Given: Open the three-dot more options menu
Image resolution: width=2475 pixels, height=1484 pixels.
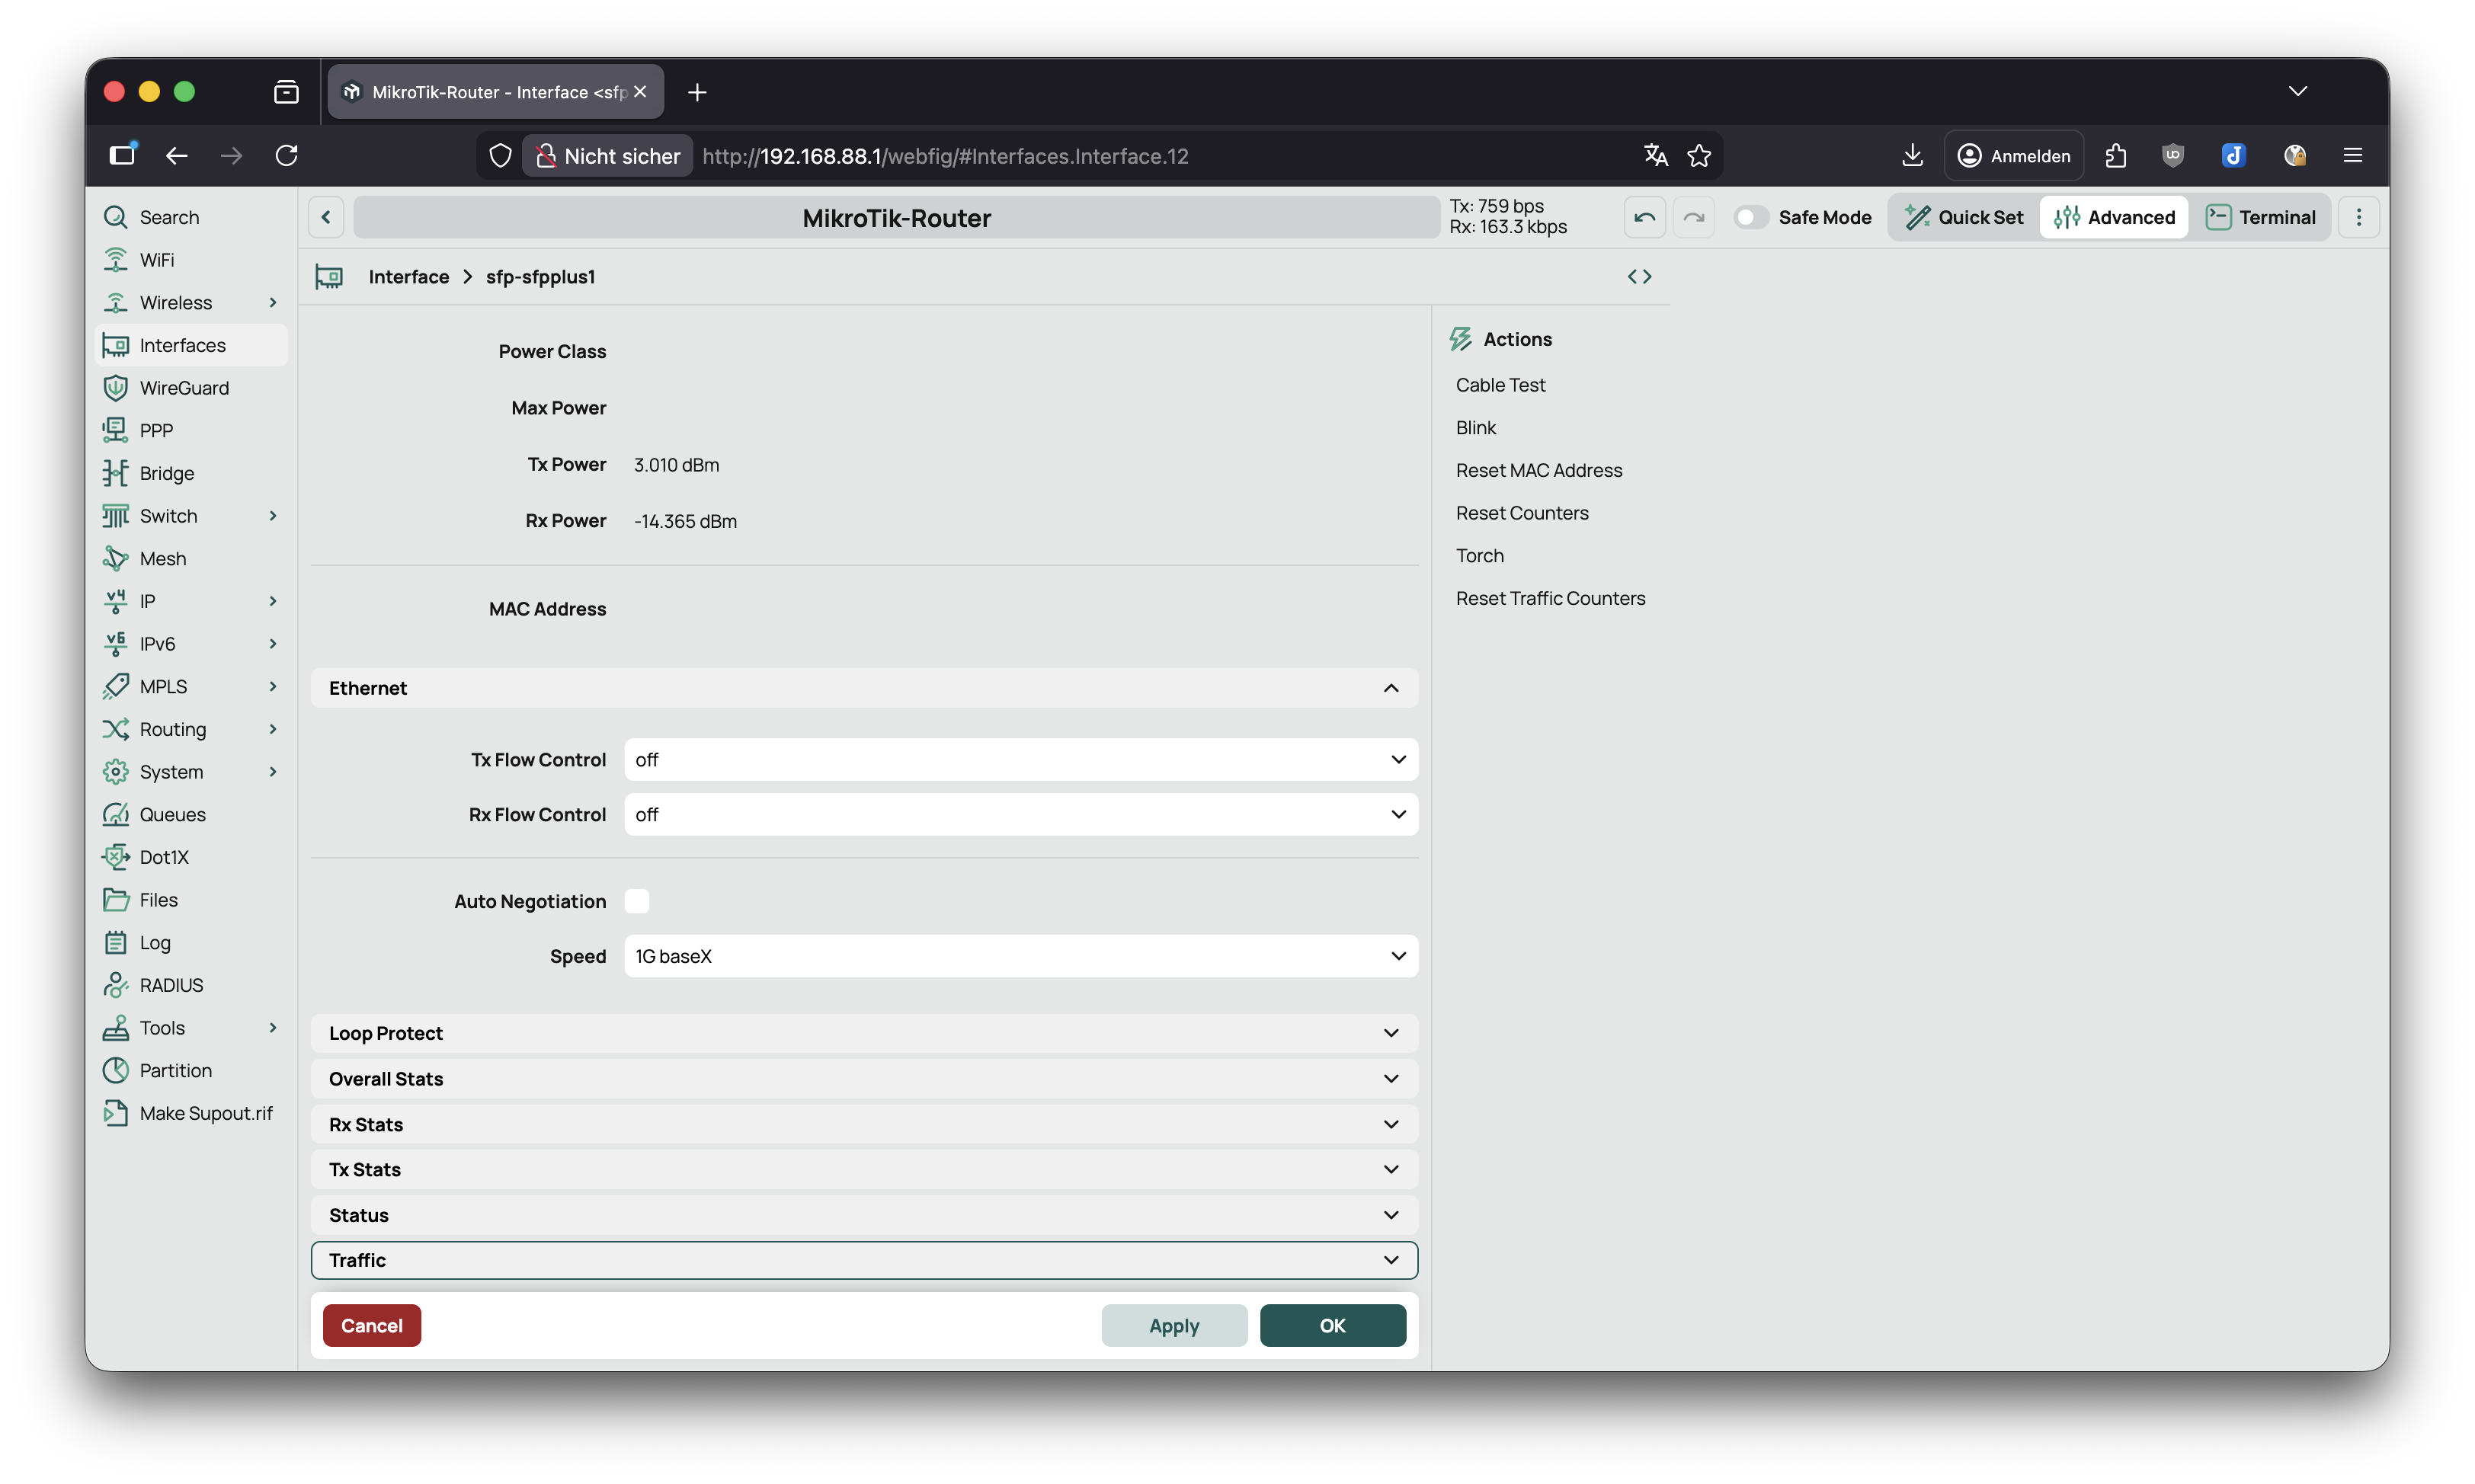Looking at the screenshot, I should coord(2359,217).
